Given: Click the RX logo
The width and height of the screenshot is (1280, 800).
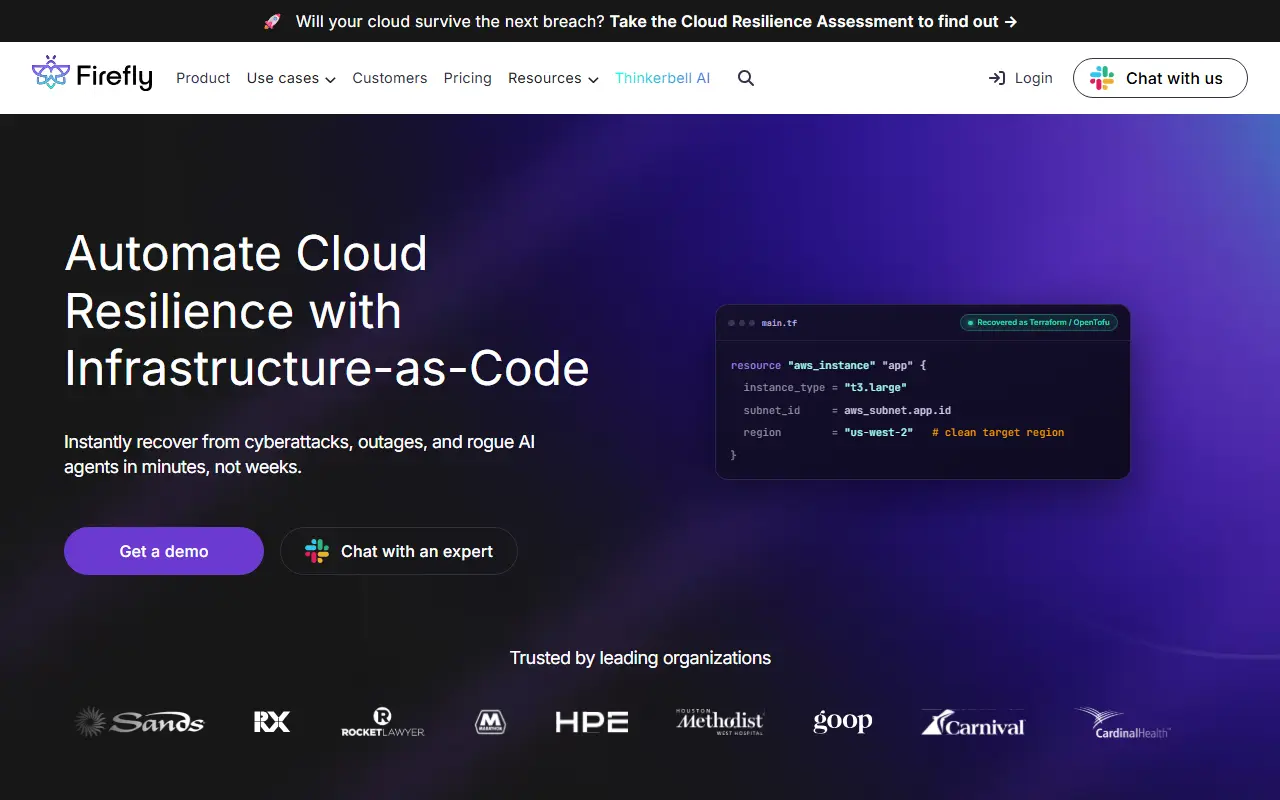Looking at the screenshot, I should tap(272, 721).
